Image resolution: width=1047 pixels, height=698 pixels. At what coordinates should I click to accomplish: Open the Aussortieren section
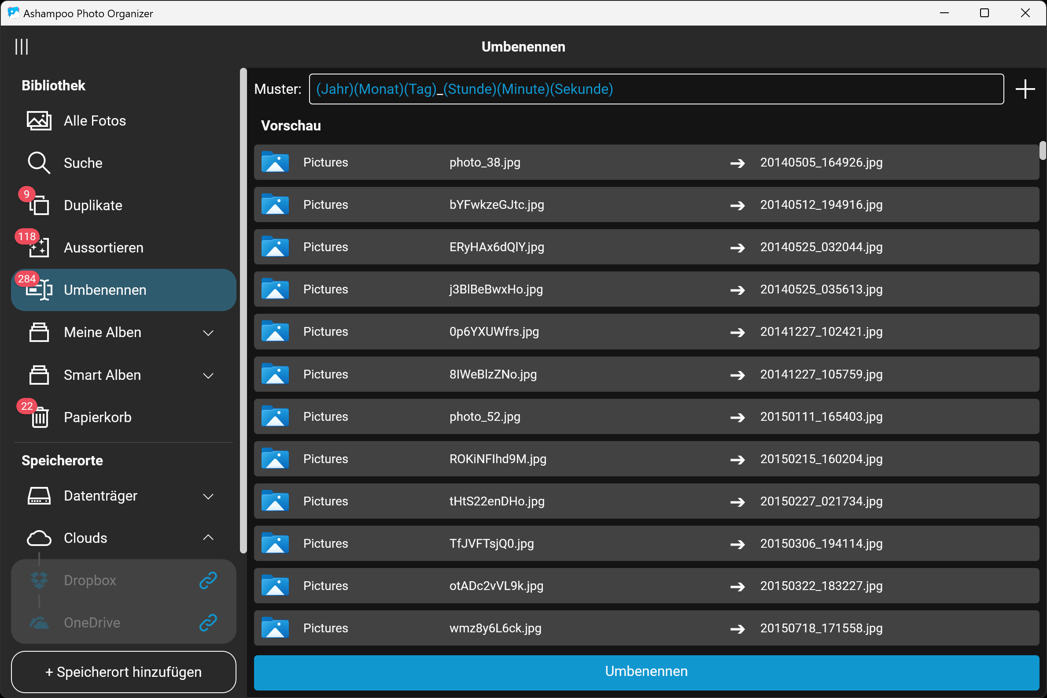(x=124, y=248)
